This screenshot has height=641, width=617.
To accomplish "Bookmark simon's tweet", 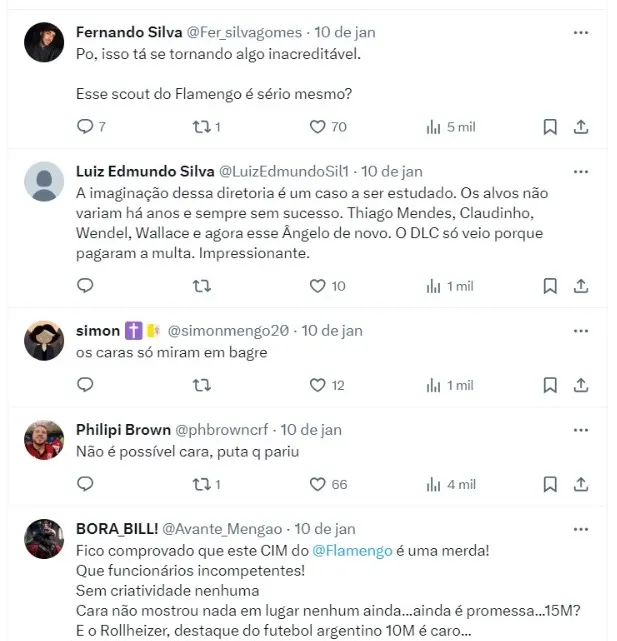I will point(550,385).
